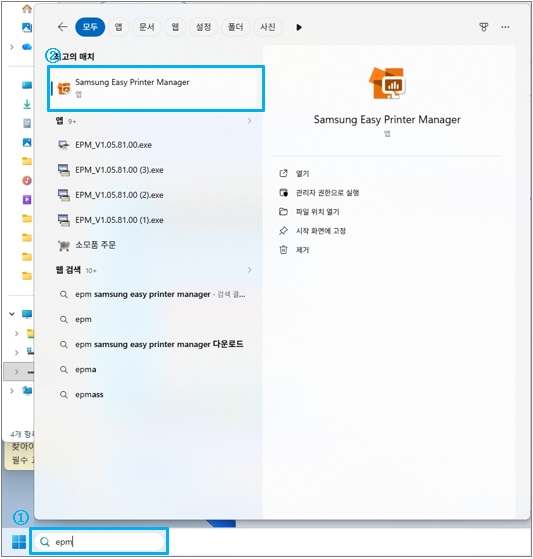Switch to the 웹 filter tab
The image size is (533, 559).
(175, 27)
